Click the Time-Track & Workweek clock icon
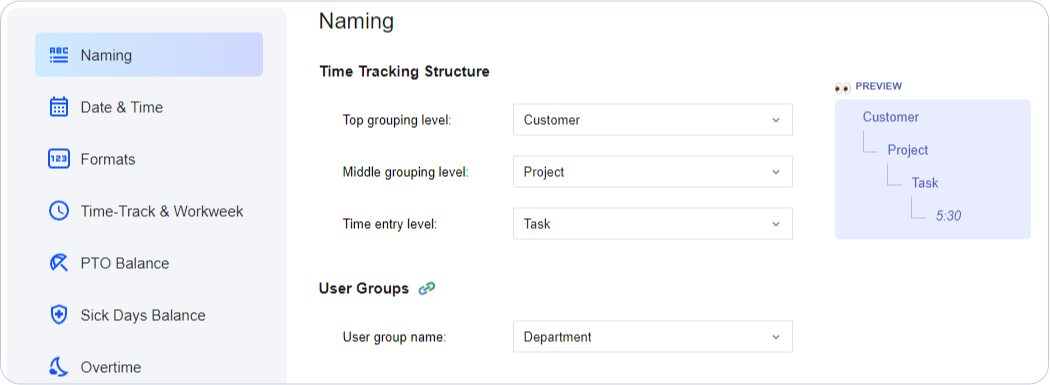Viewport: 1050px width, 385px height. tap(59, 211)
